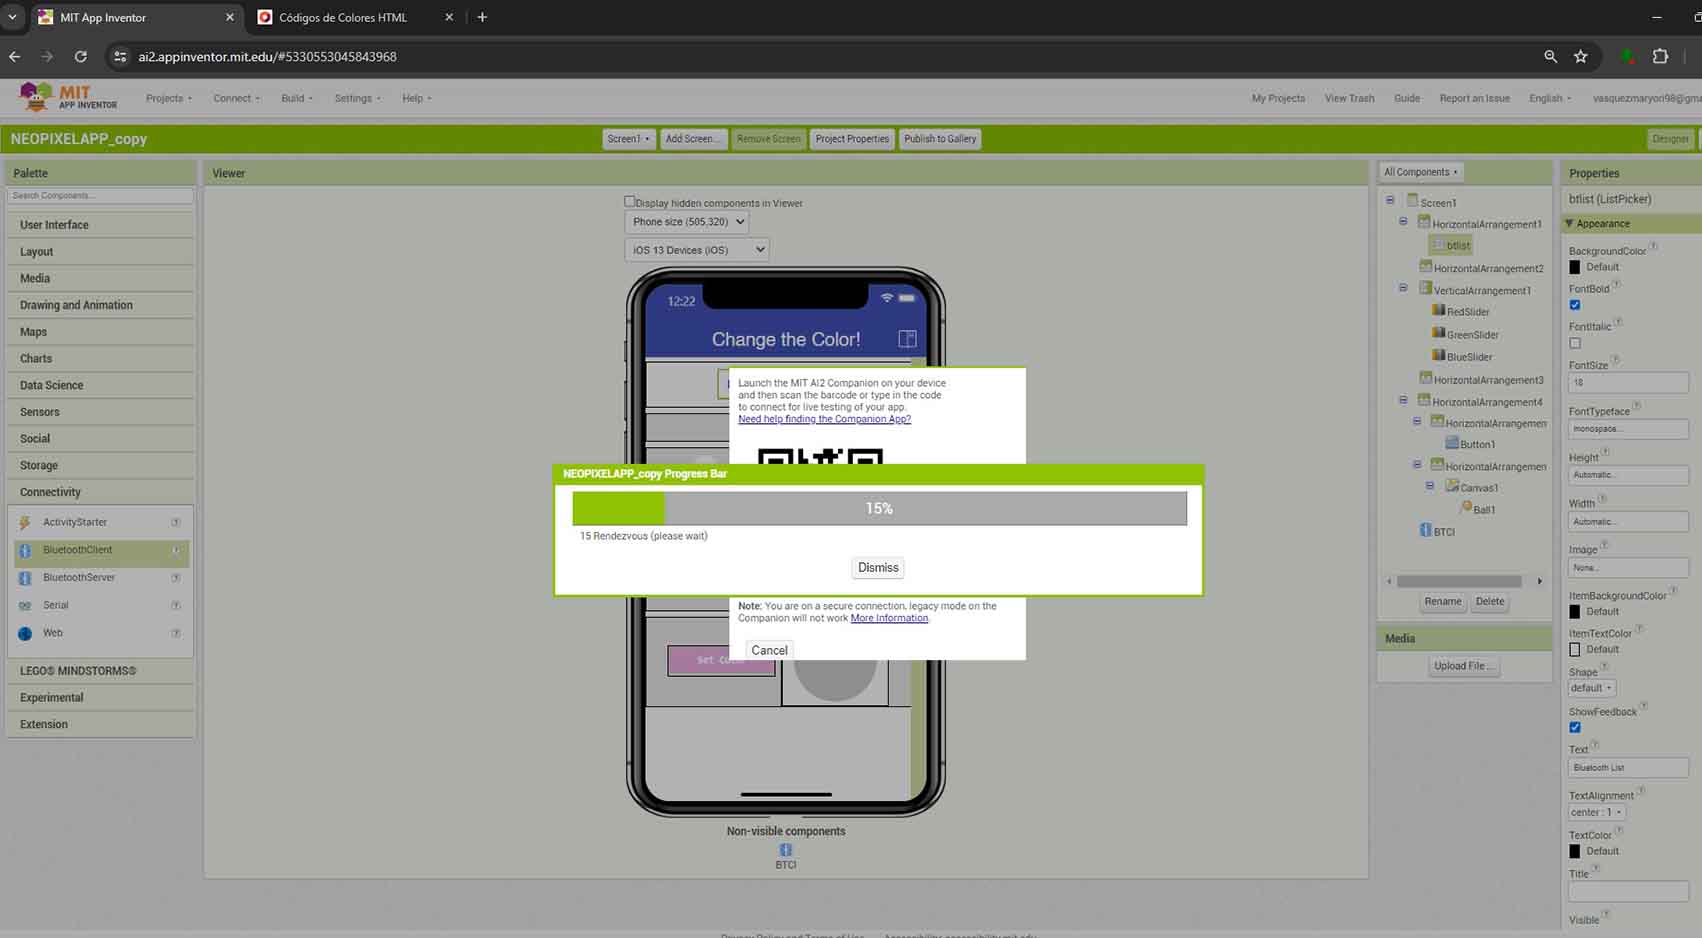The image size is (1702, 938).
Task: Open the Settings menu
Action: tap(357, 98)
